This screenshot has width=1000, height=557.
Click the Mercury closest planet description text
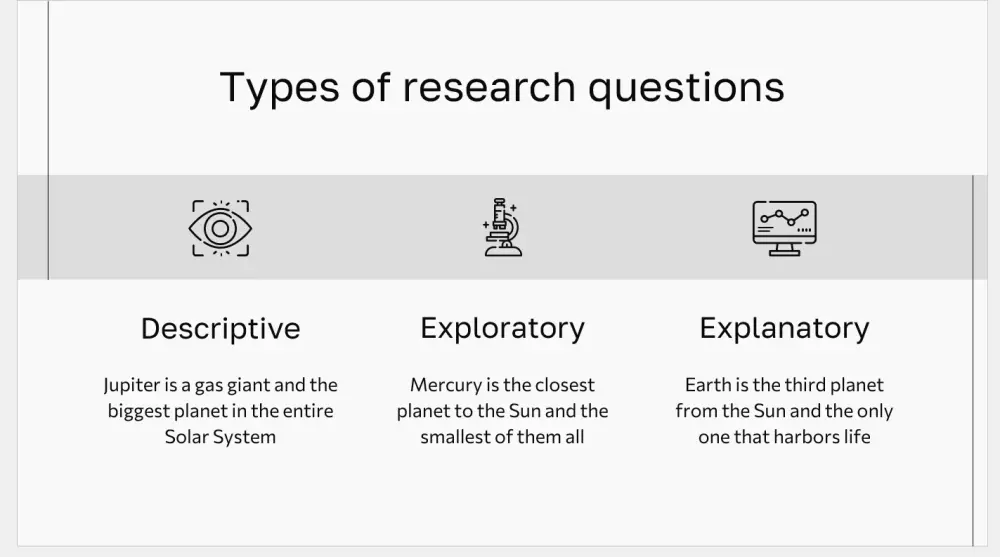click(x=502, y=410)
